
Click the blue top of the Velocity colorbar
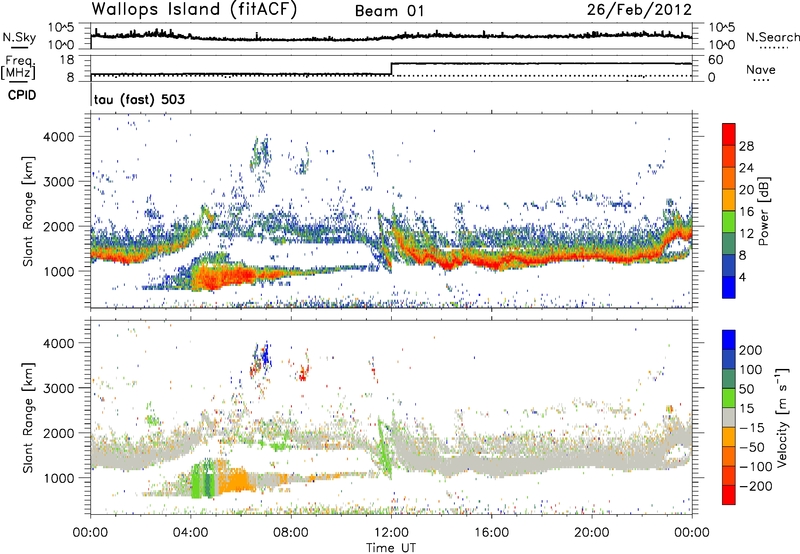coord(729,339)
